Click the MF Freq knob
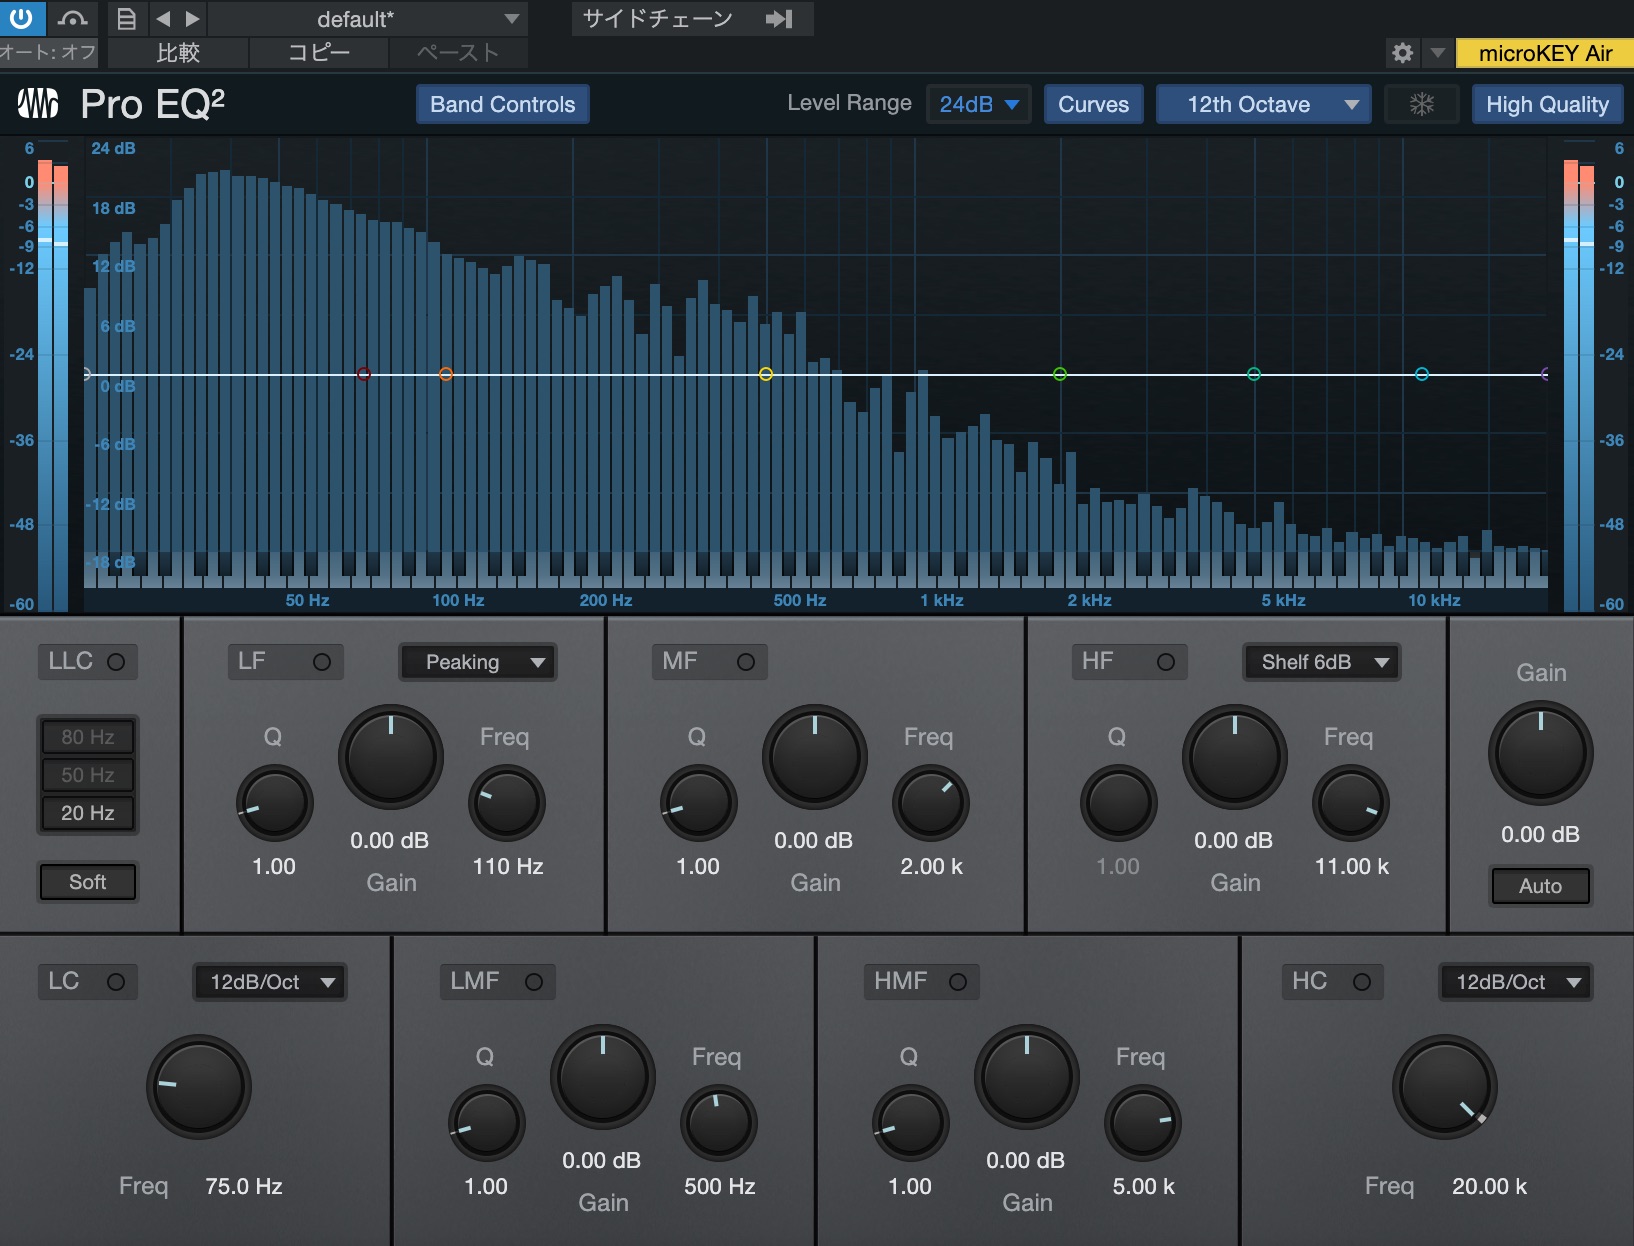 (x=931, y=803)
